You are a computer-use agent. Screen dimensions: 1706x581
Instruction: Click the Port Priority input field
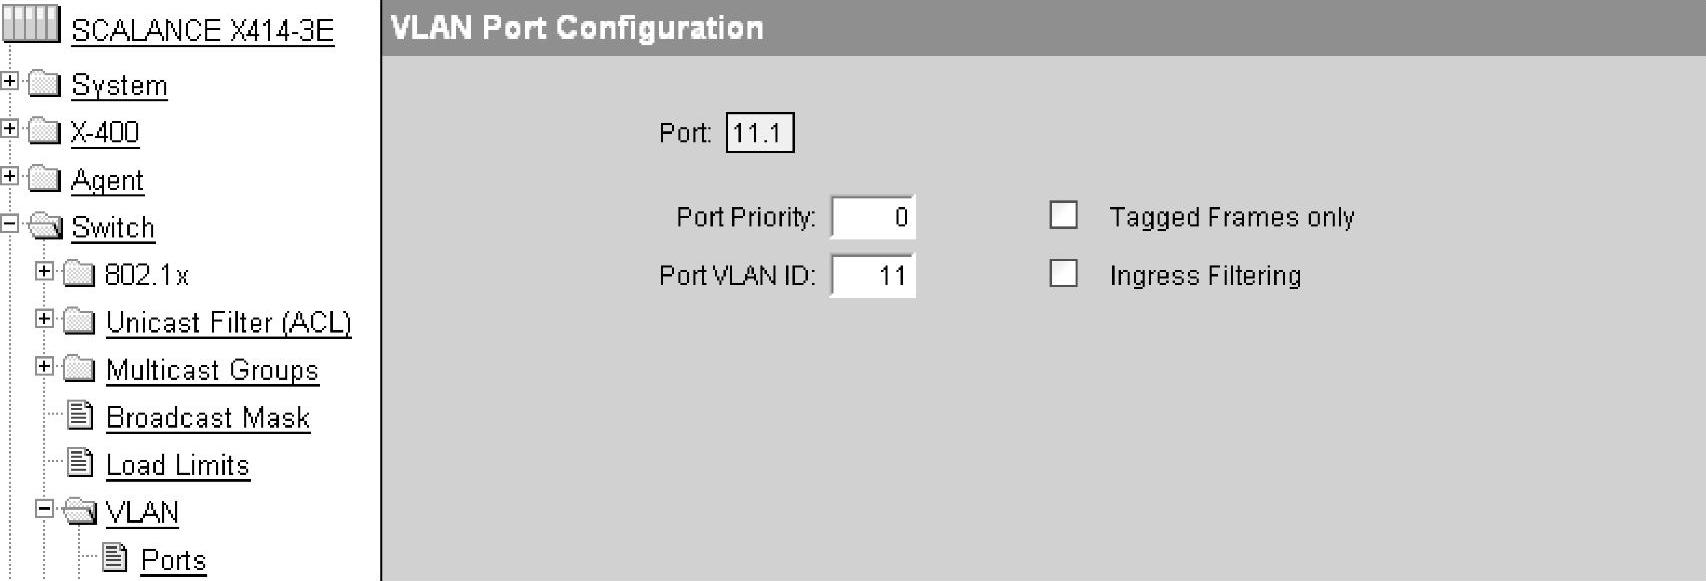(872, 217)
